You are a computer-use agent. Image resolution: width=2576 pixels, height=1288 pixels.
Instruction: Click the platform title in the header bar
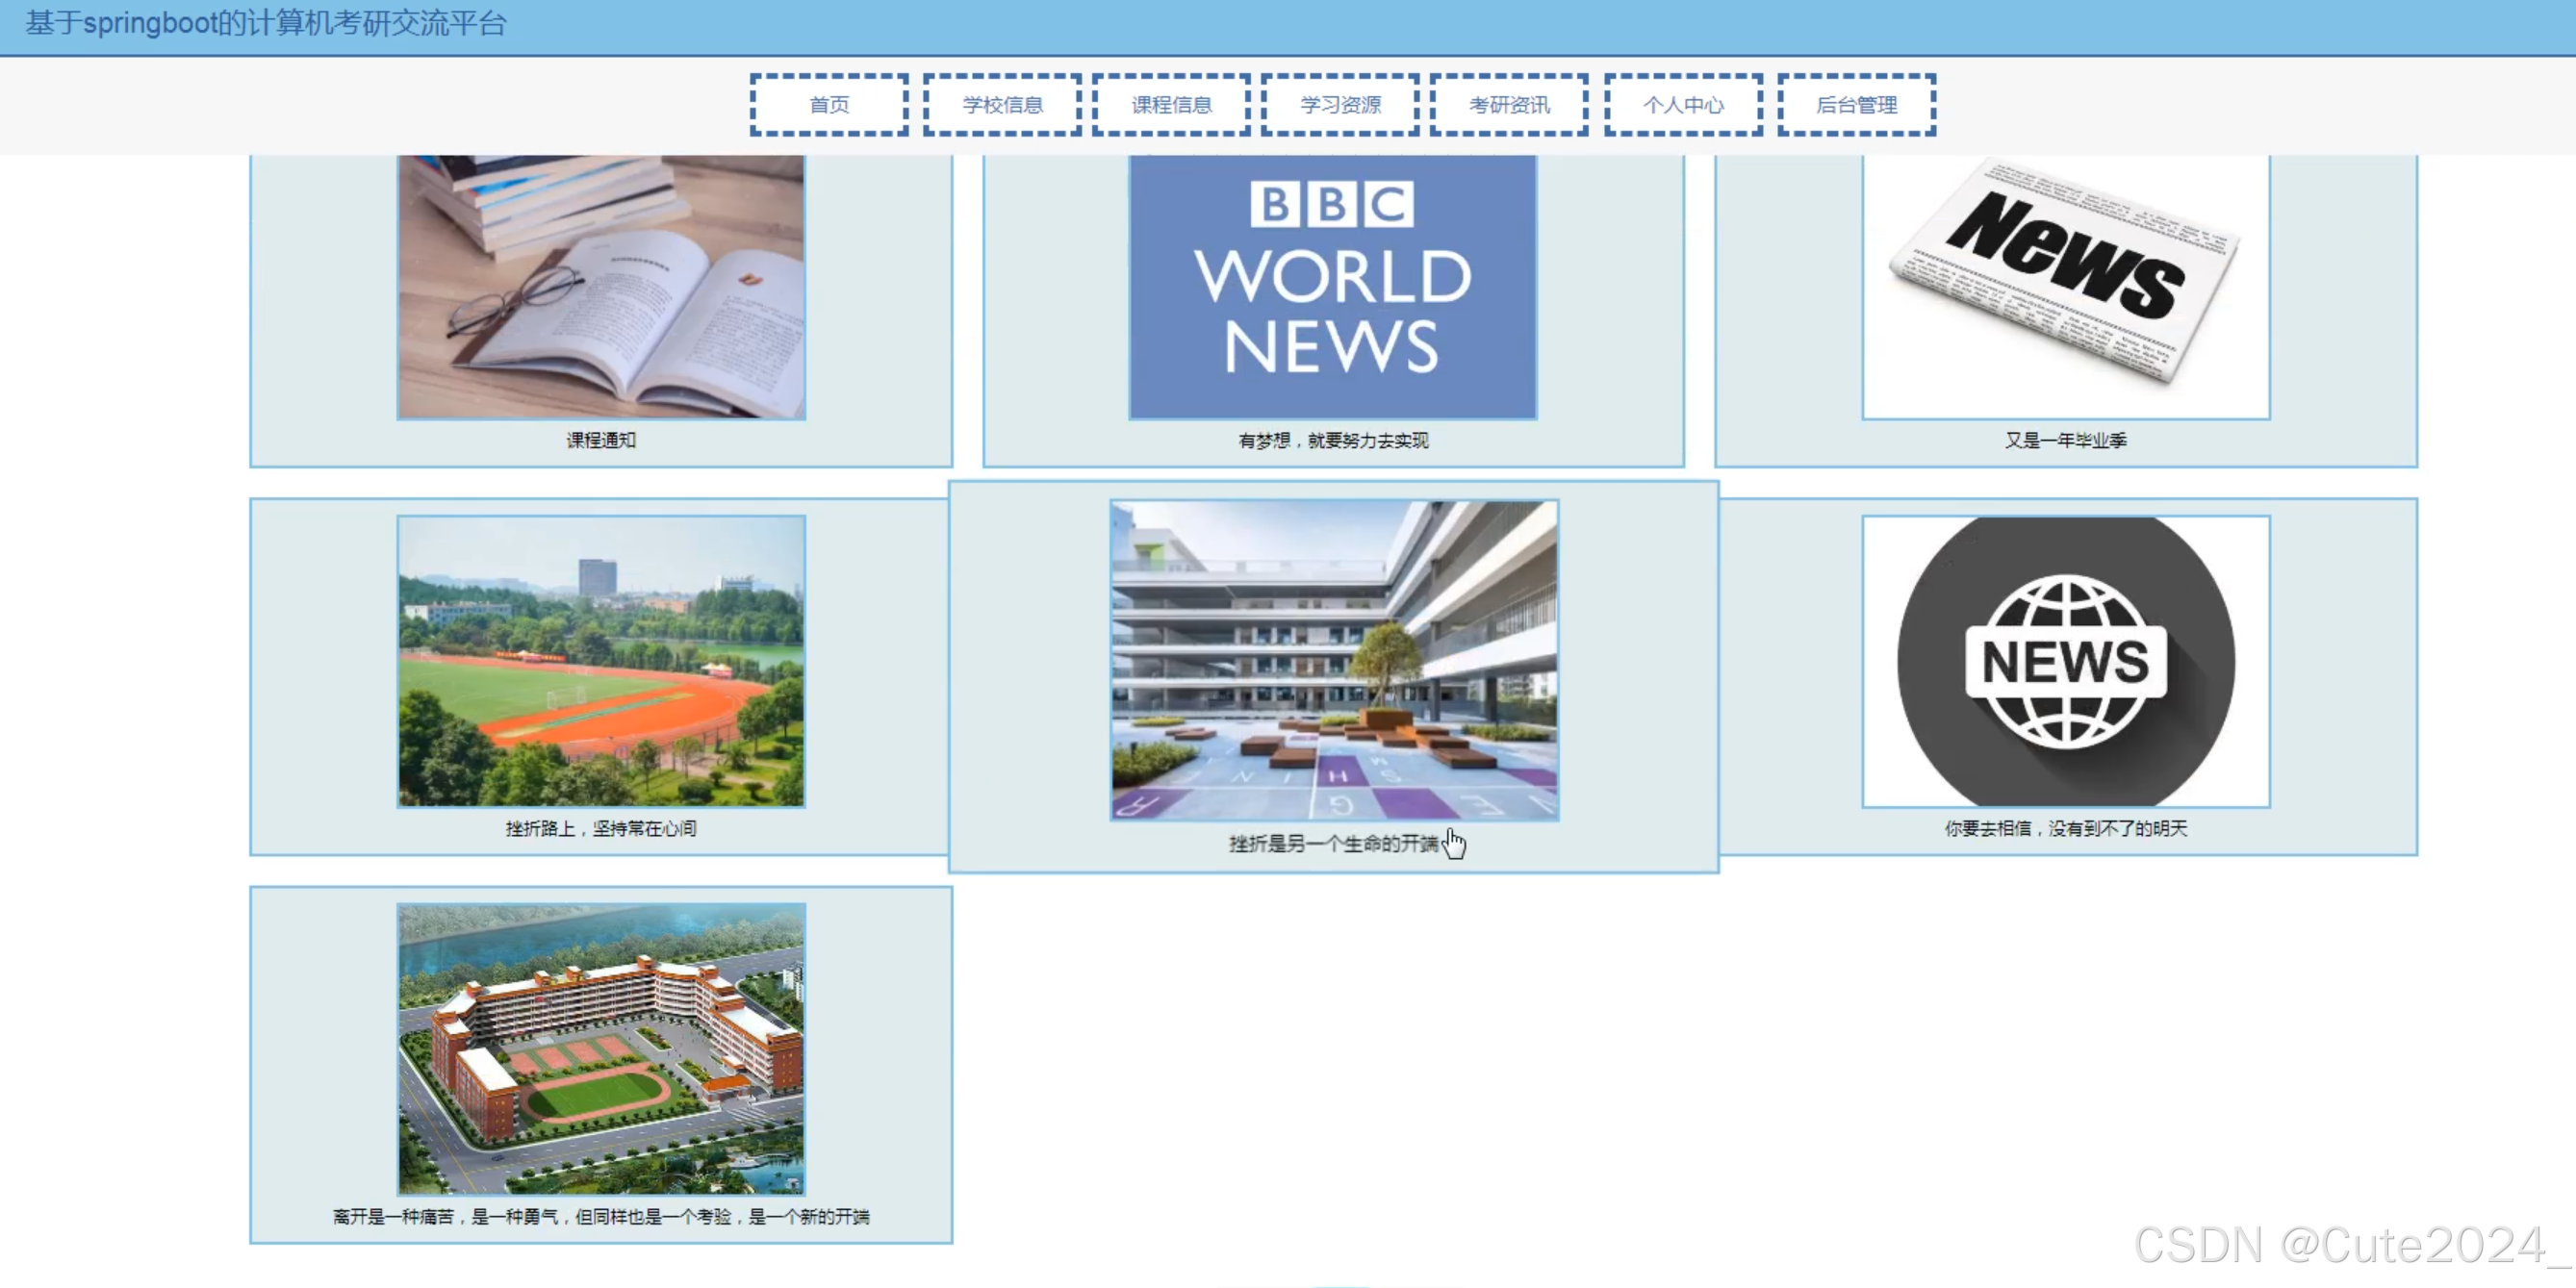266,23
